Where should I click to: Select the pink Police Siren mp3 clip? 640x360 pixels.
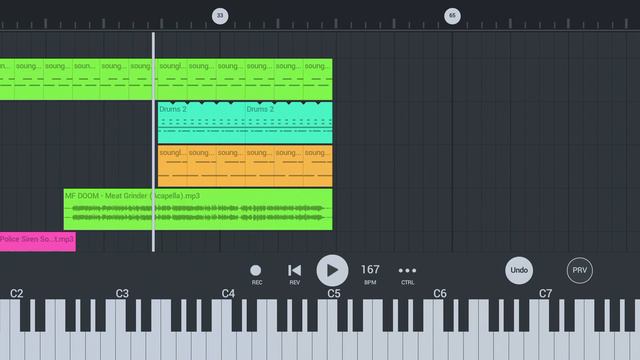[38, 242]
